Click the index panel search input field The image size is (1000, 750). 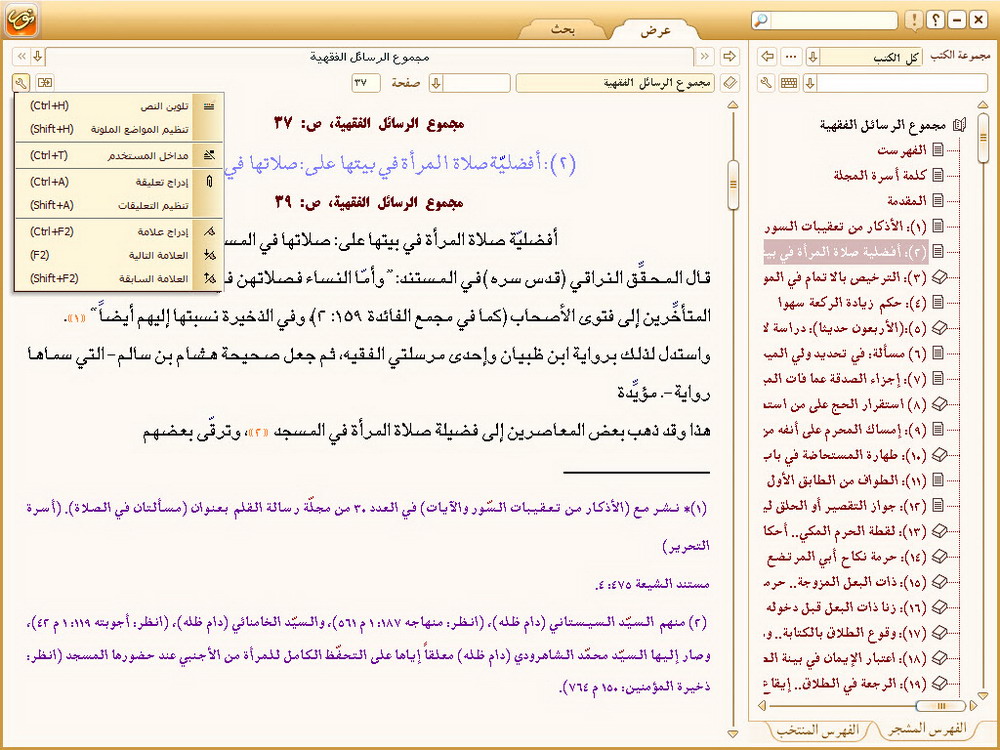click(902, 83)
